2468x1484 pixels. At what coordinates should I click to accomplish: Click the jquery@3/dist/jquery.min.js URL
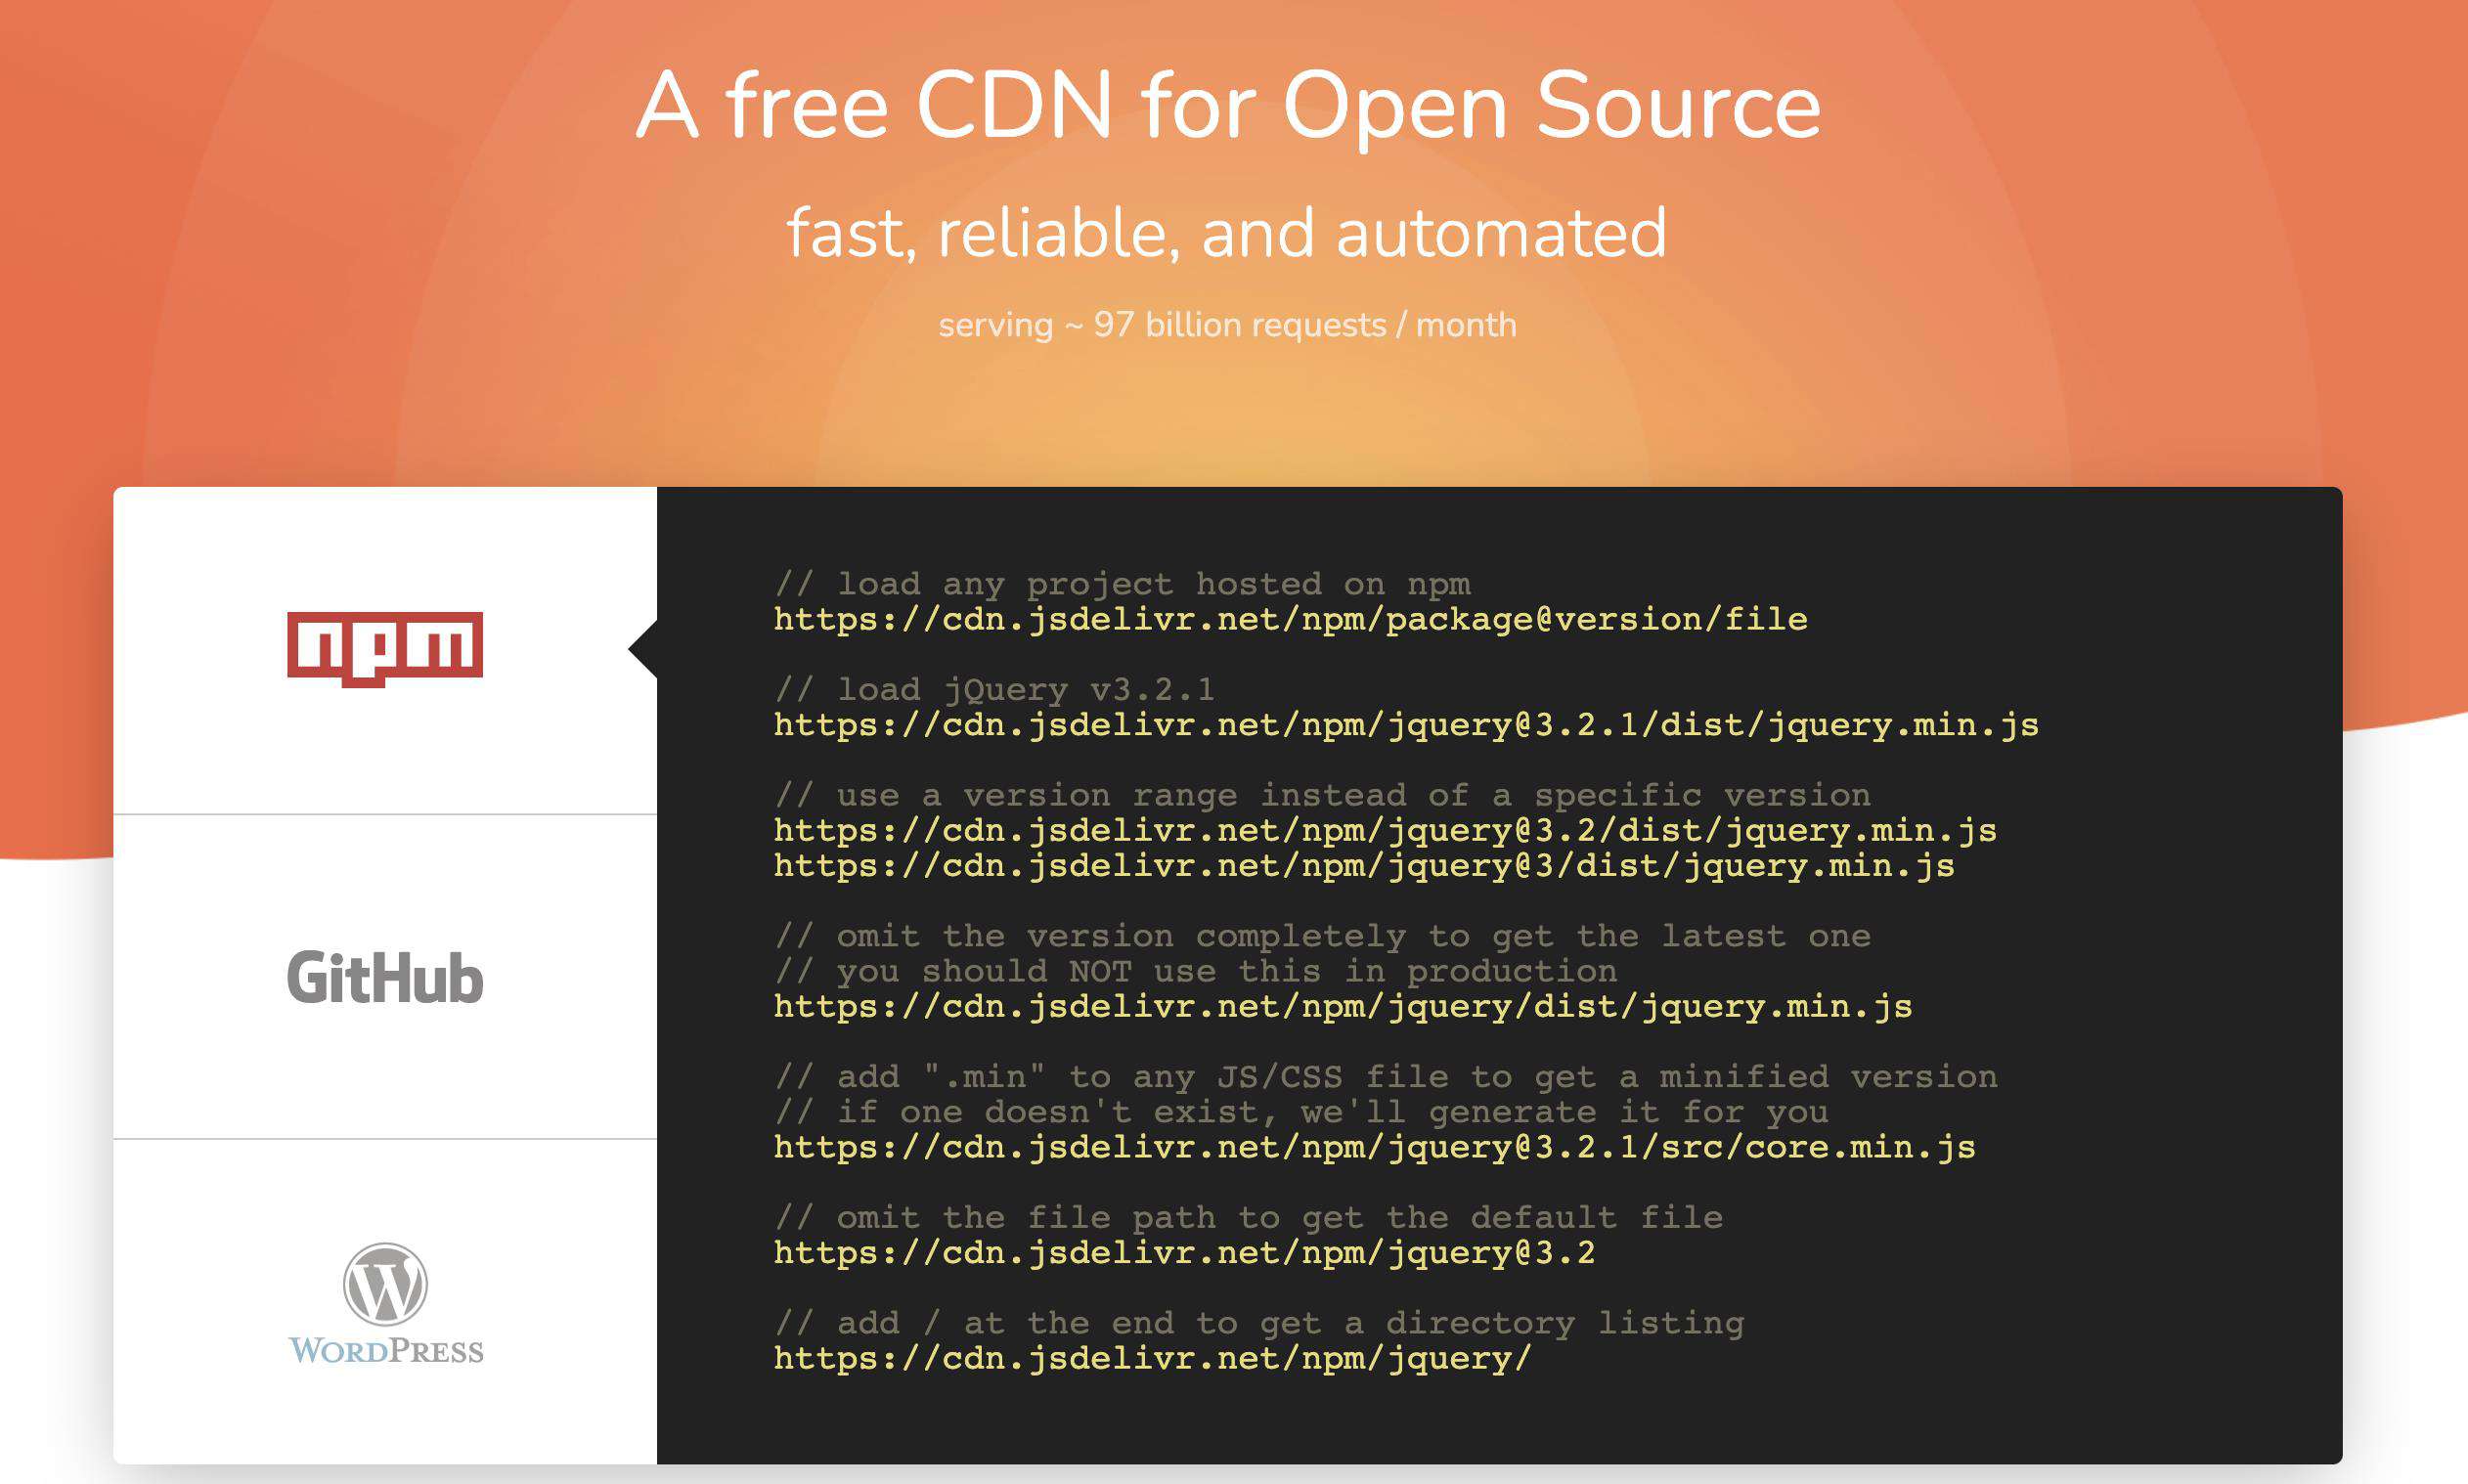pyautogui.click(x=1364, y=866)
